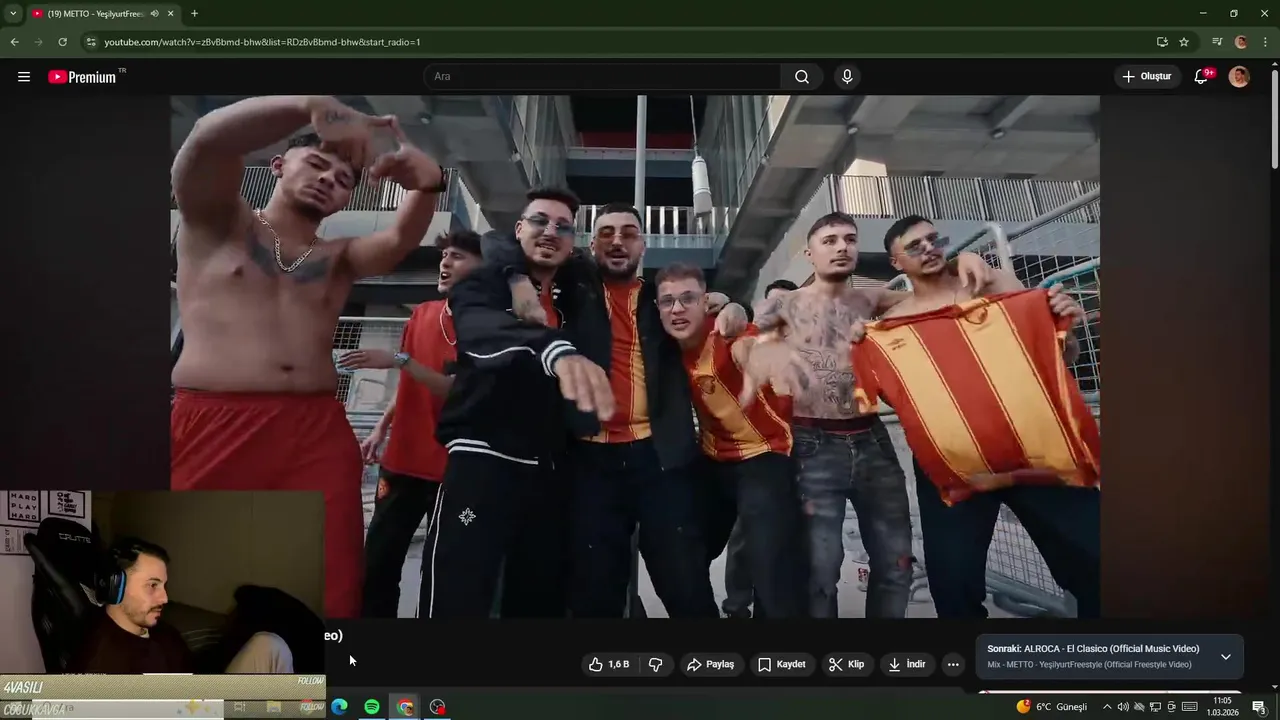The height and width of the screenshot is (720, 1280).
Task: Open the YouTube account avatar menu
Action: click(x=1239, y=77)
